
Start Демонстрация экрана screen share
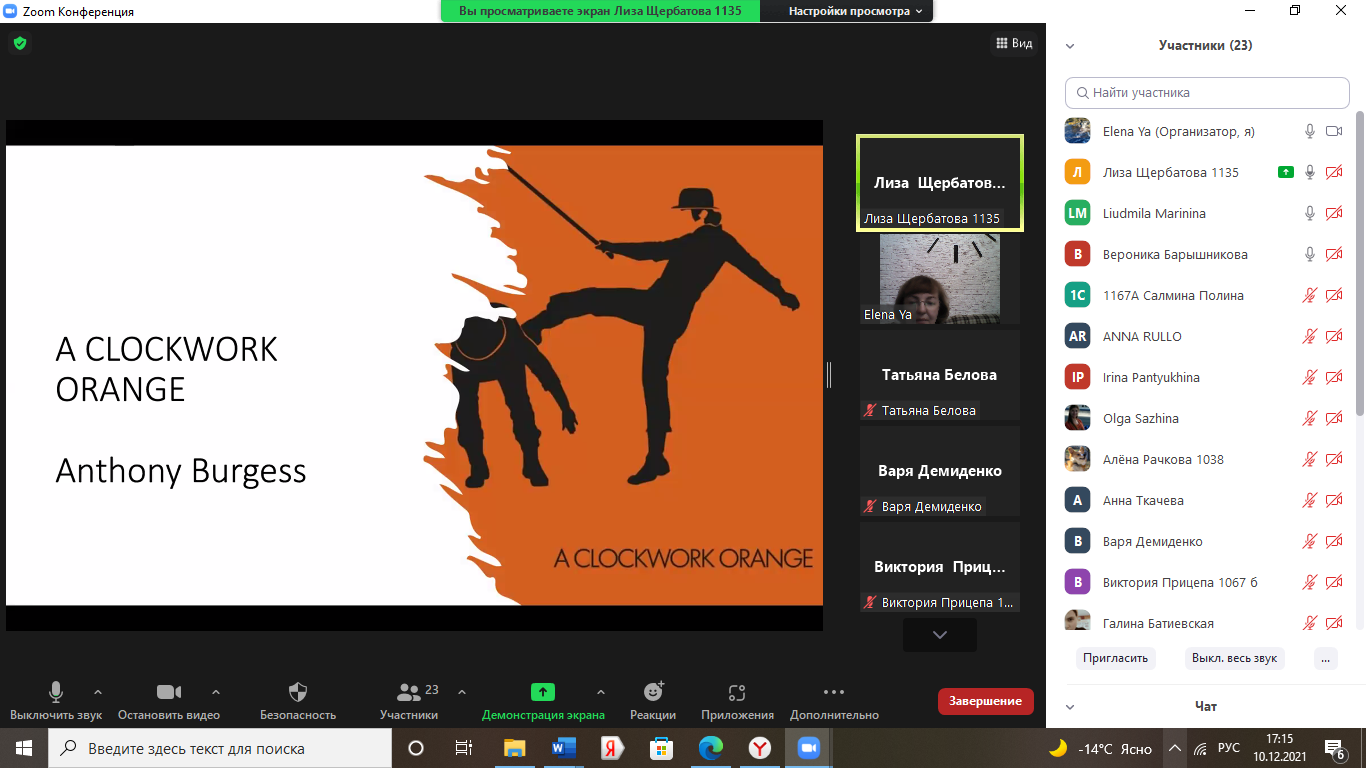pos(543,701)
